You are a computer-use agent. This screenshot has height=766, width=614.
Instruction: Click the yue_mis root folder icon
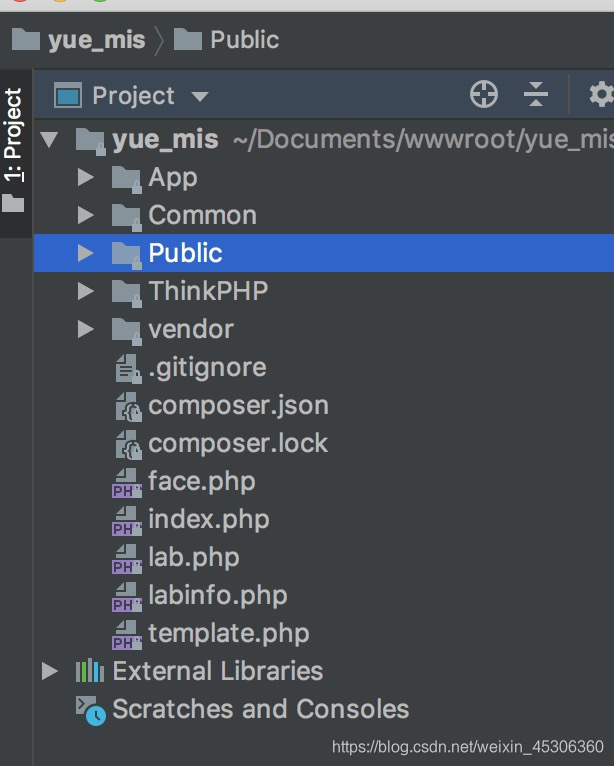[x=91, y=141]
